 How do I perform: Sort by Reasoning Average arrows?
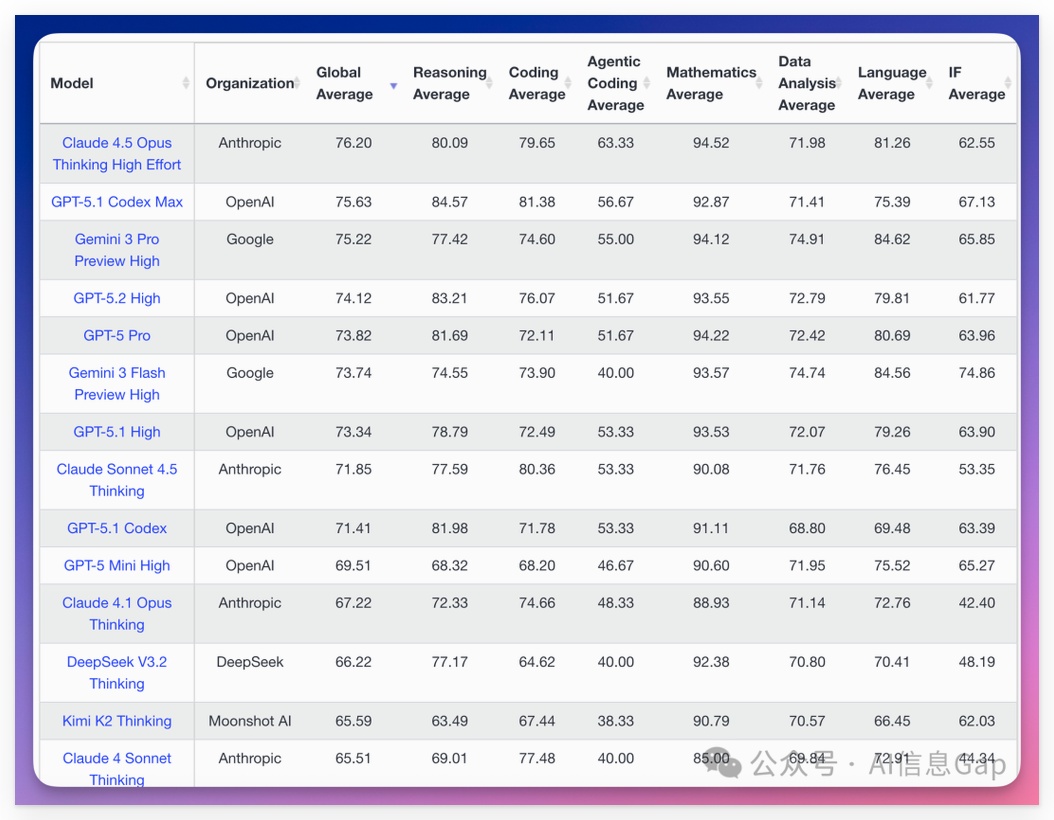tap(489, 83)
